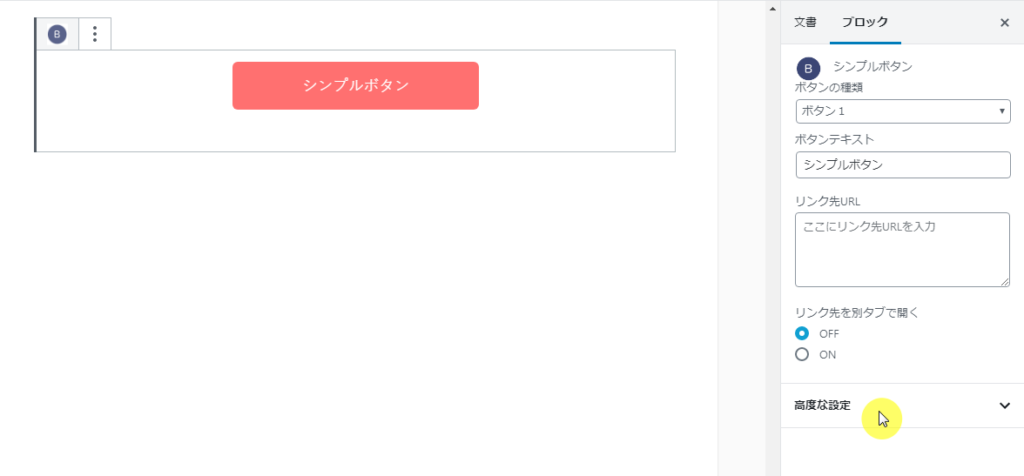
Task: Click the arrow on the ボタン１ select box
Action: point(1002,112)
